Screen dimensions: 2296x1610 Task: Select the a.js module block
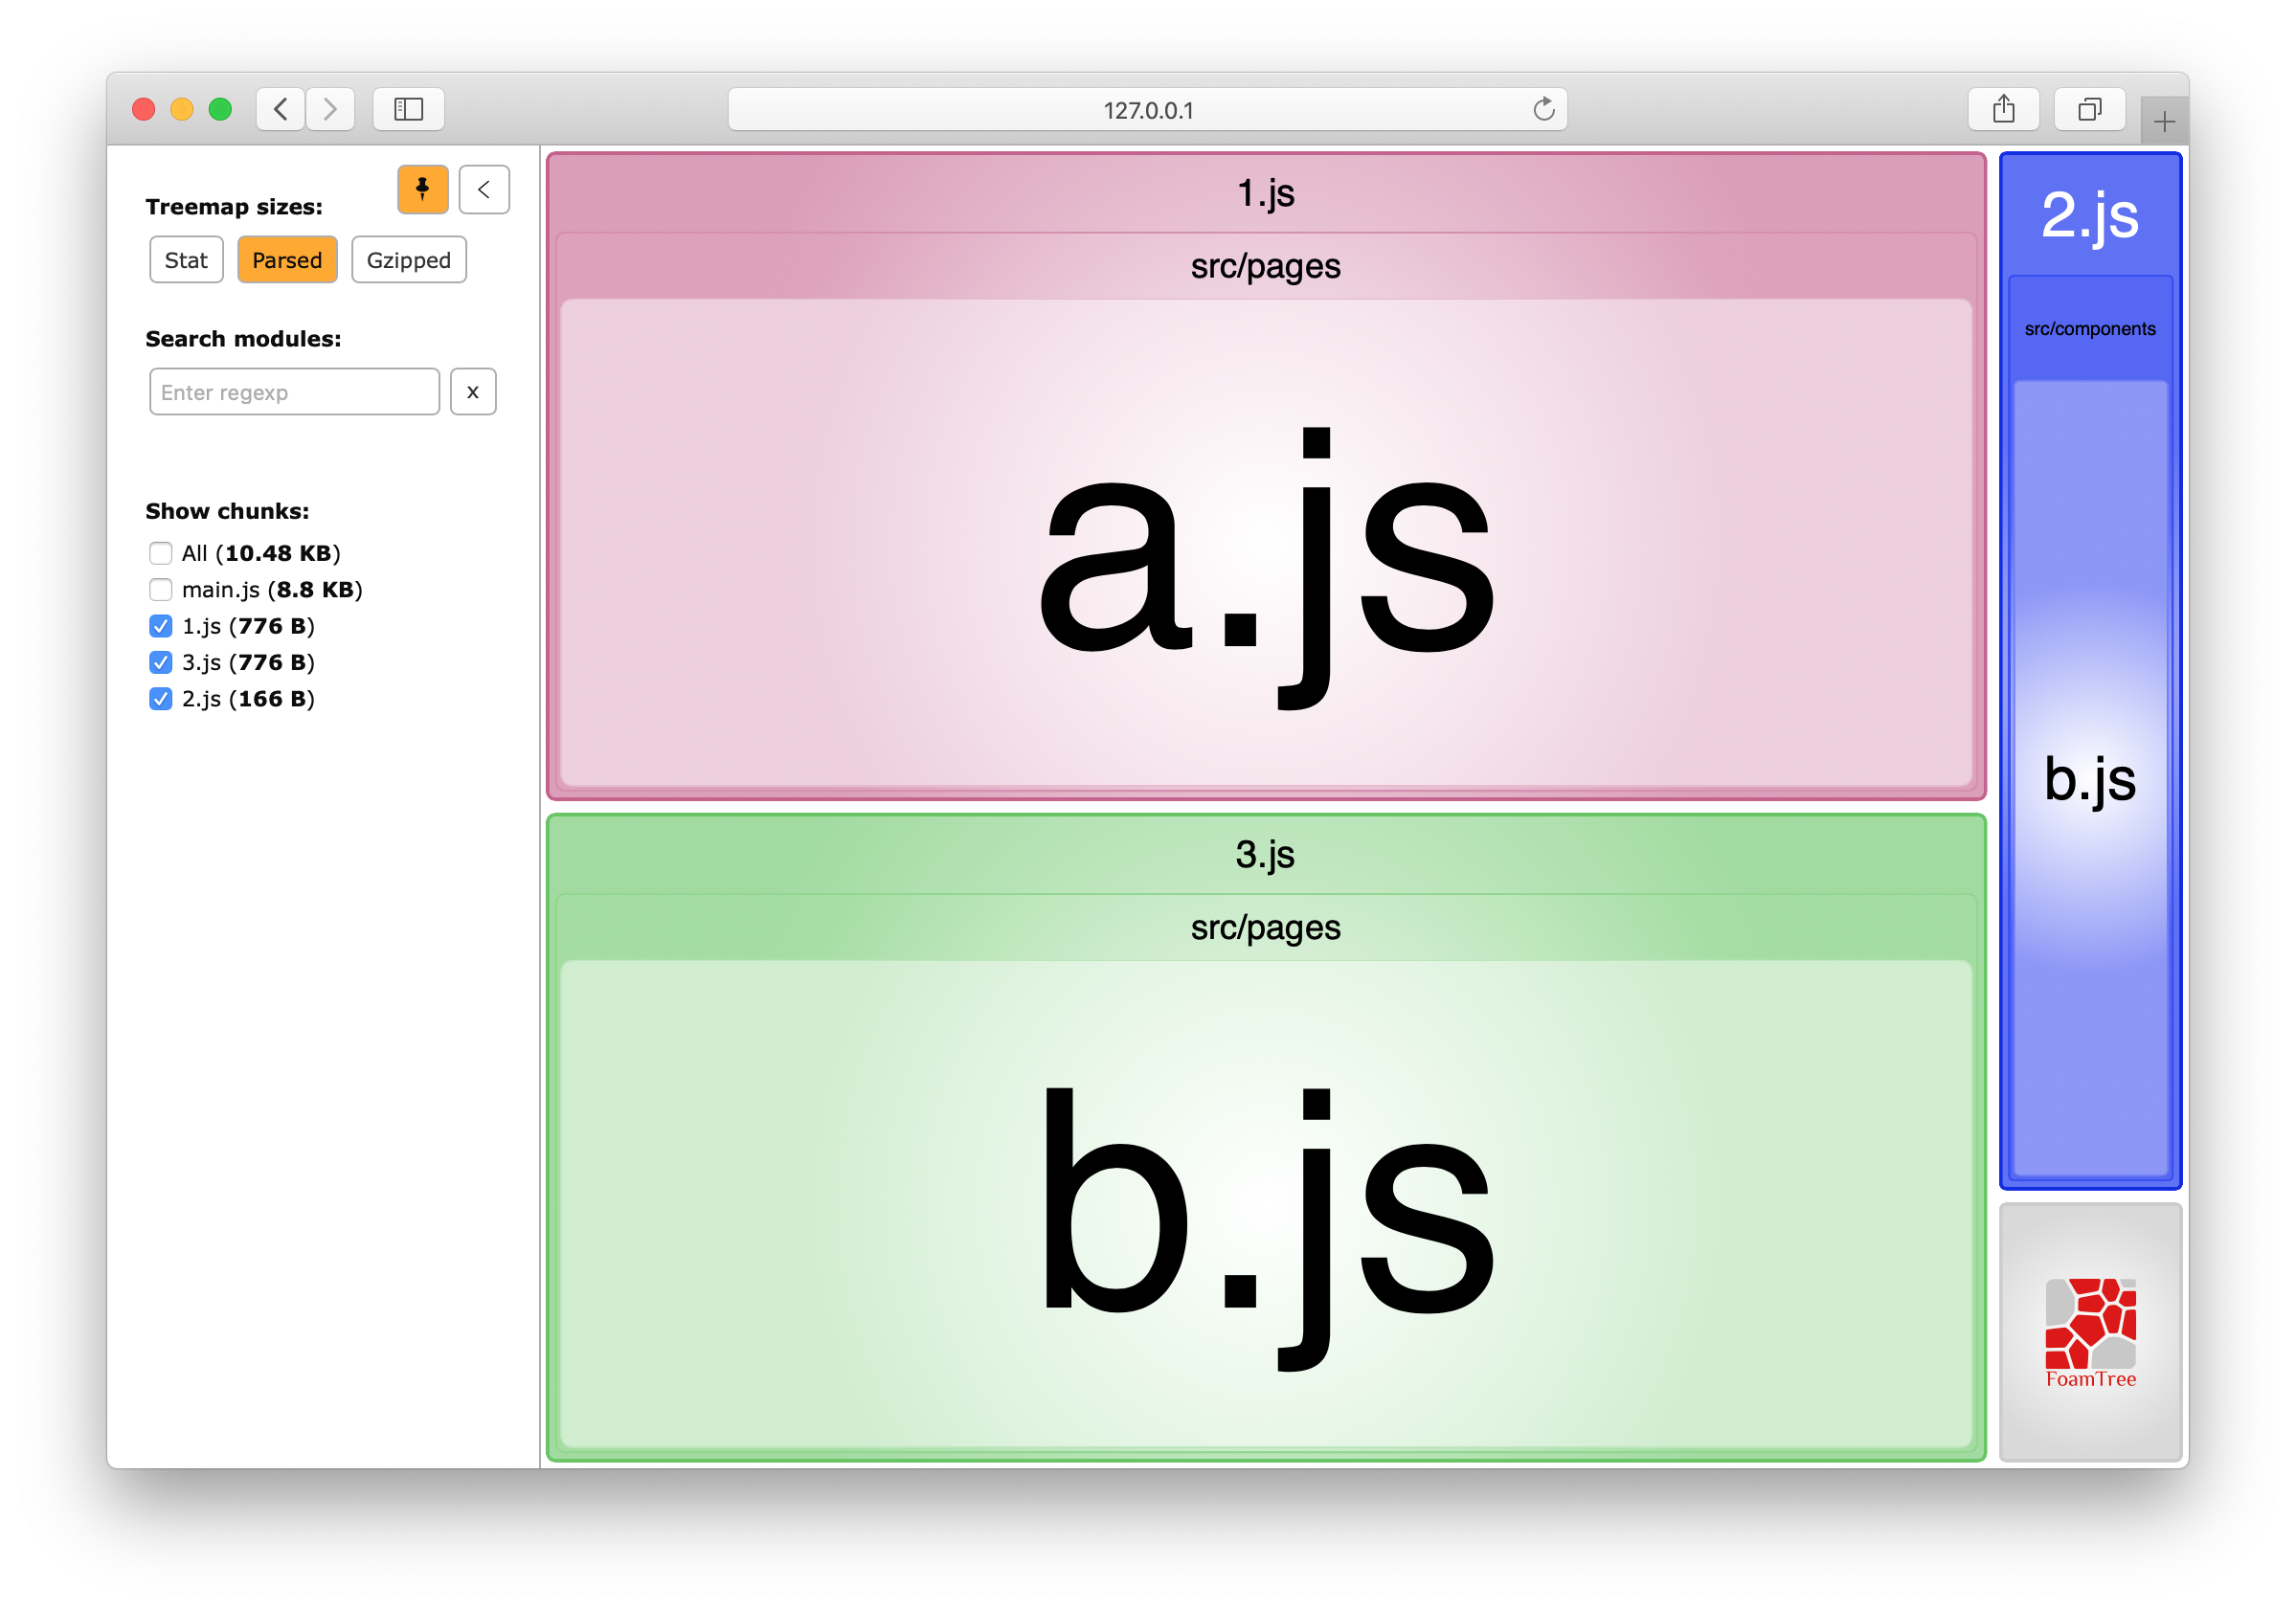point(1266,543)
